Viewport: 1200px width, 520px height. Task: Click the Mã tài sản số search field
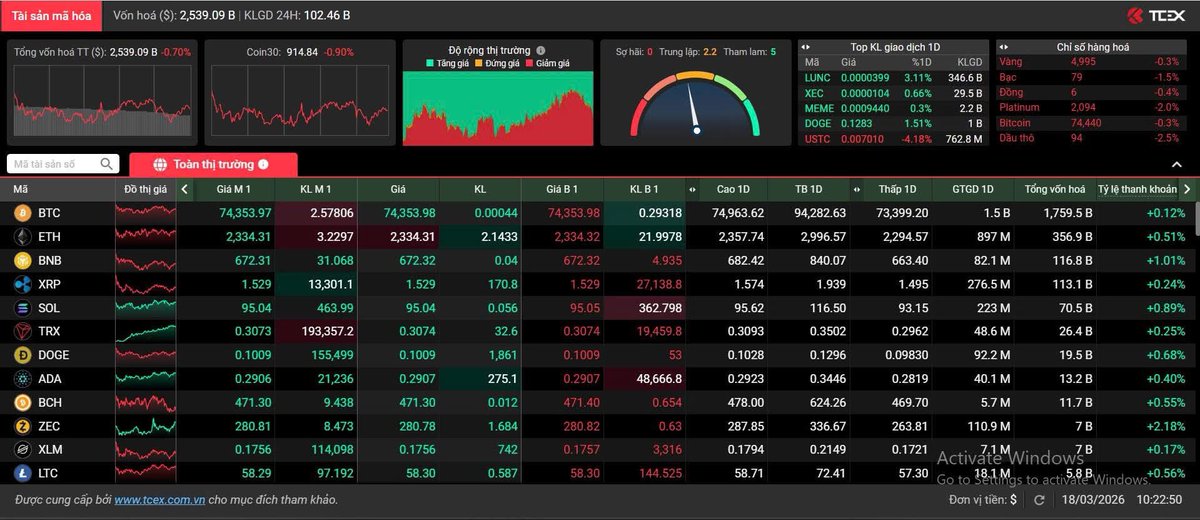55,164
